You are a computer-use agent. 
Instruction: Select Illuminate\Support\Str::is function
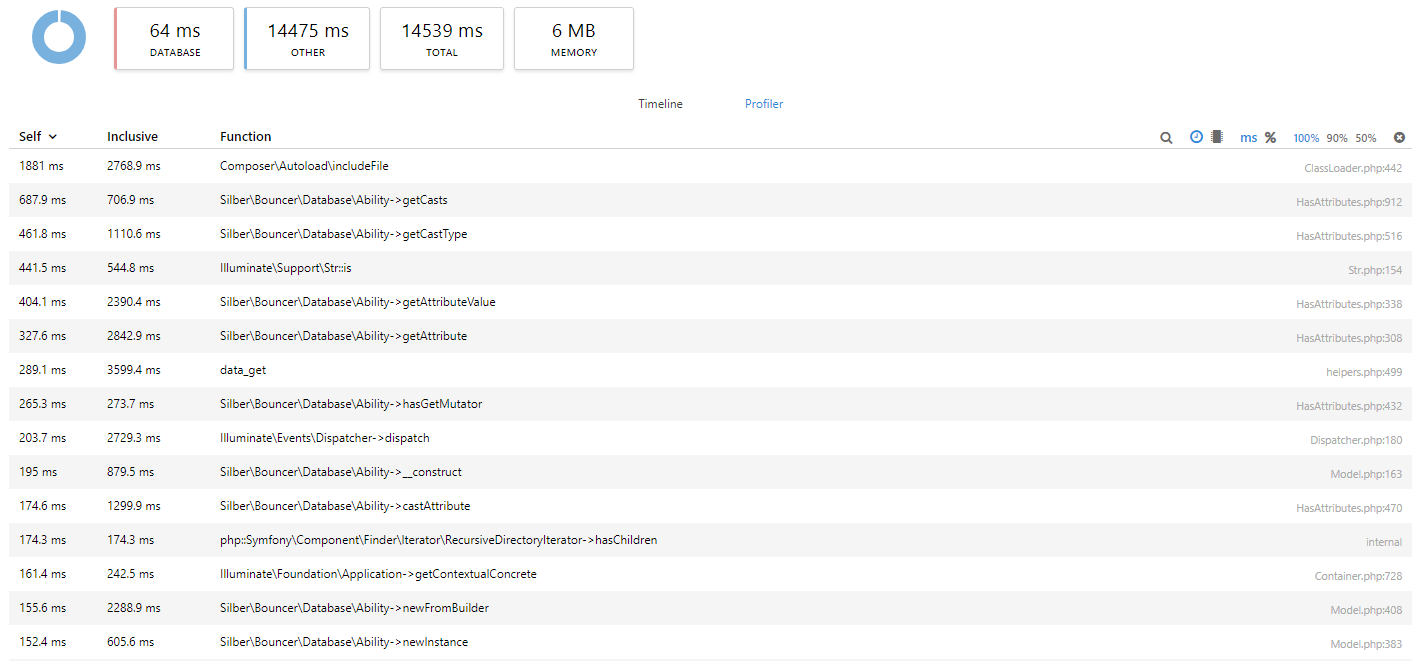click(x=286, y=268)
